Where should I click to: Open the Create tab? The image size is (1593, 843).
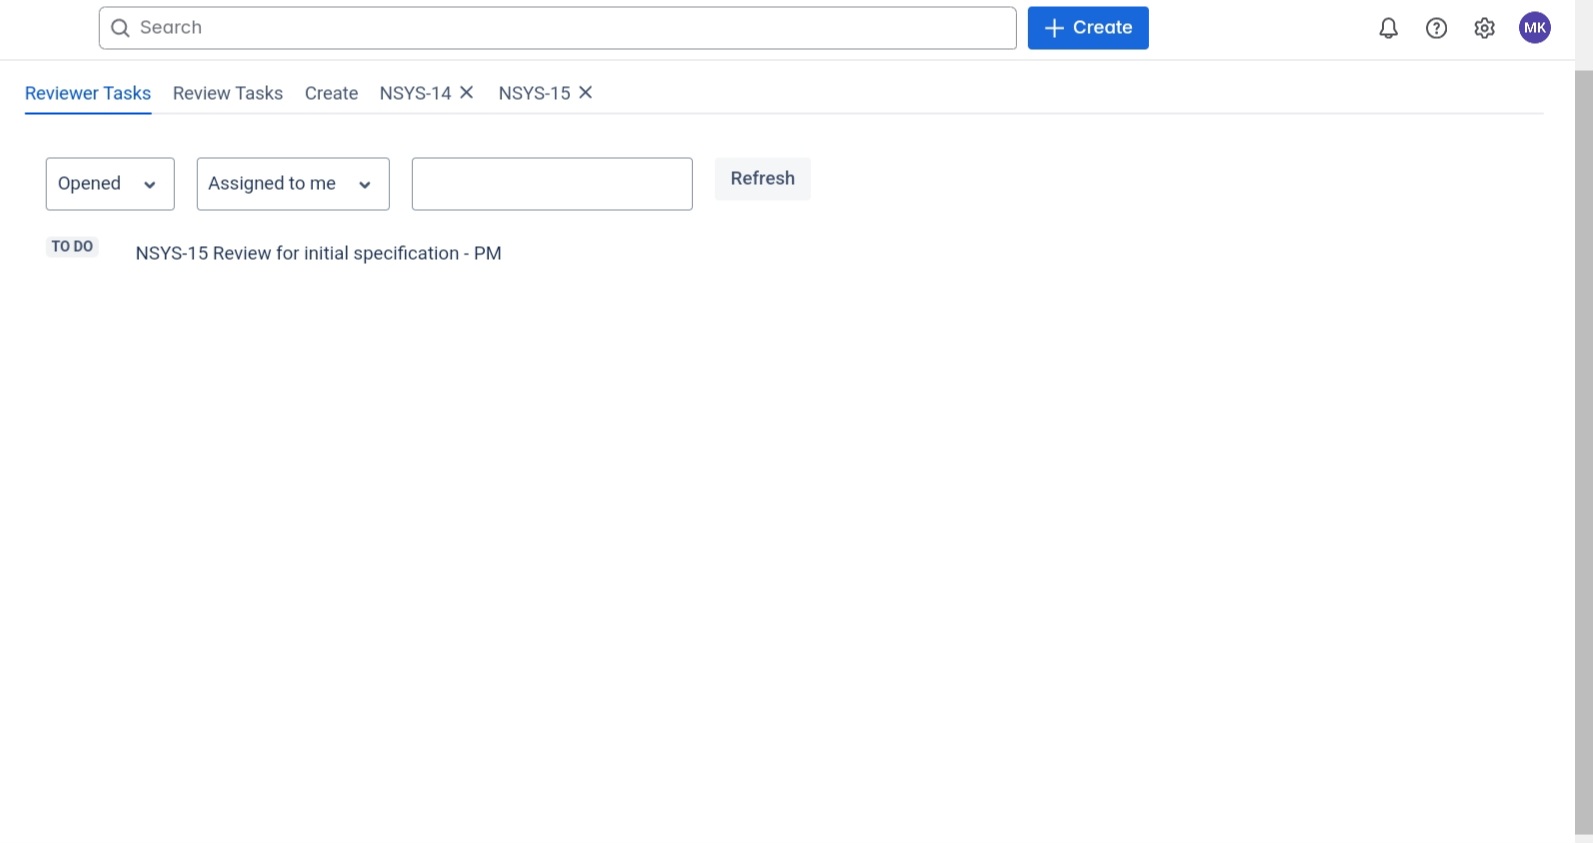tap(331, 93)
